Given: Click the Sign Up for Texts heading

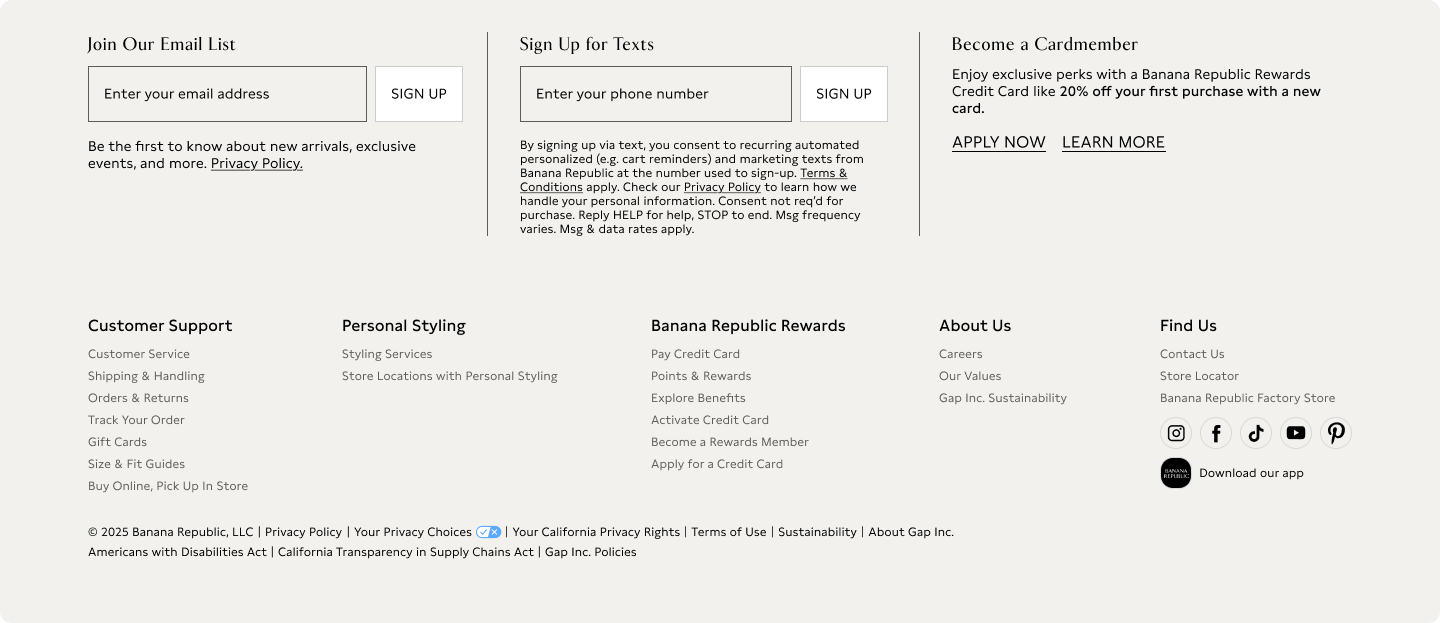Looking at the screenshot, I should [x=587, y=44].
